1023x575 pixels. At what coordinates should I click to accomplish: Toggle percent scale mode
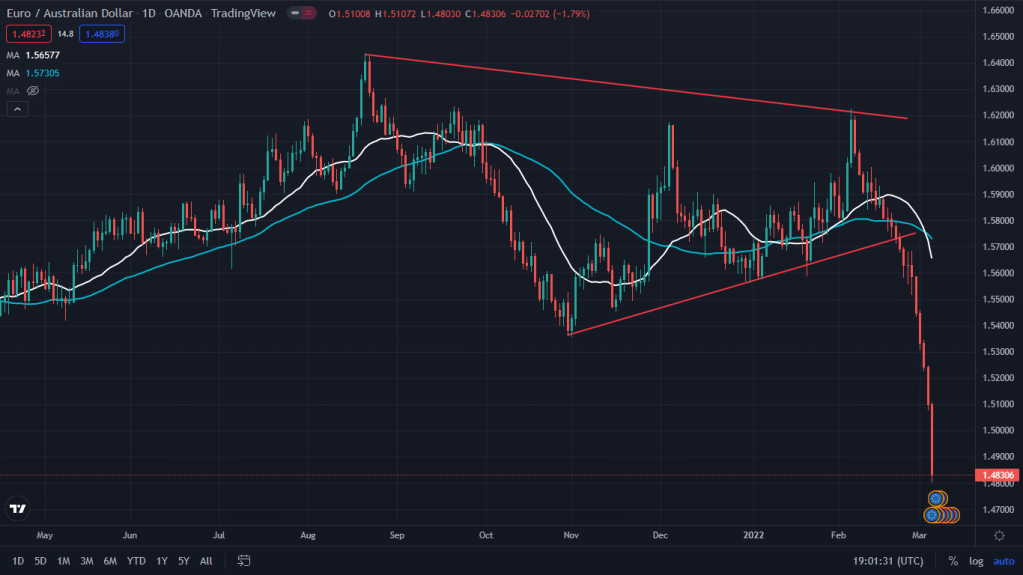(953, 560)
